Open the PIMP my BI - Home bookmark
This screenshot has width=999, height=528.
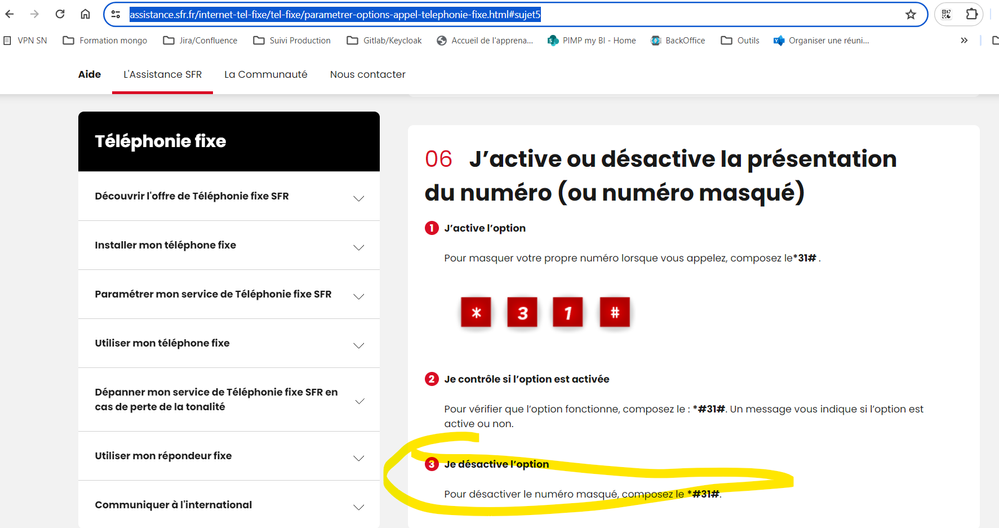[x=592, y=40]
